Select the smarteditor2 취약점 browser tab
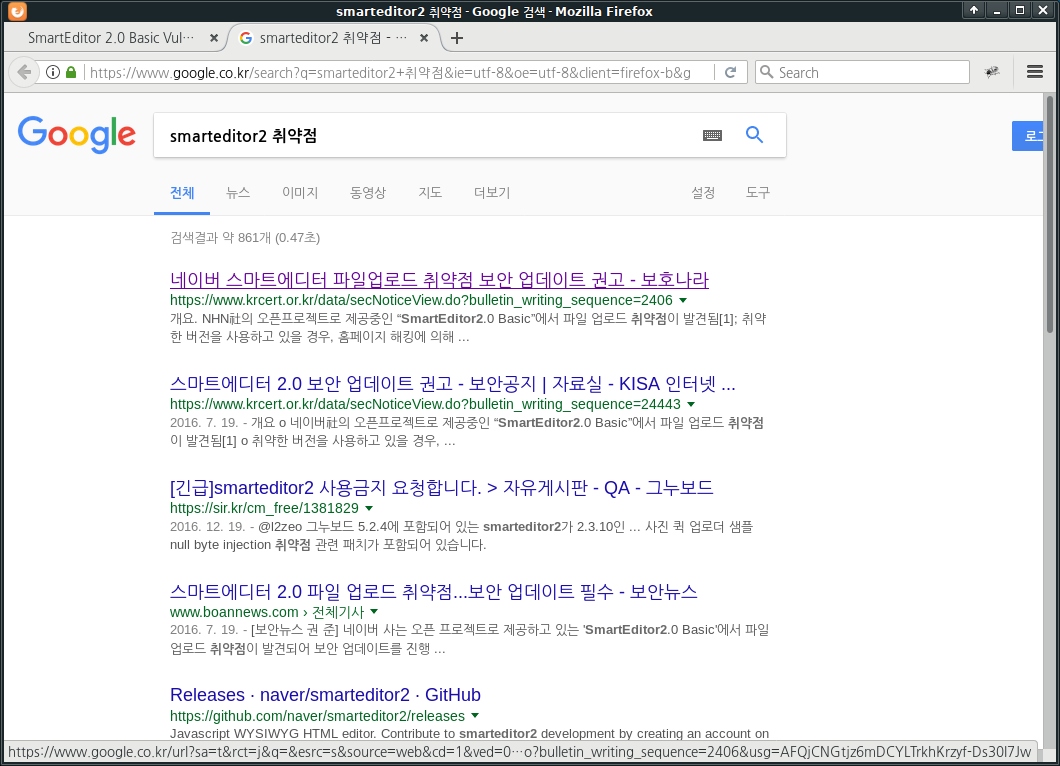Image resolution: width=1060 pixels, height=766 pixels. point(333,38)
